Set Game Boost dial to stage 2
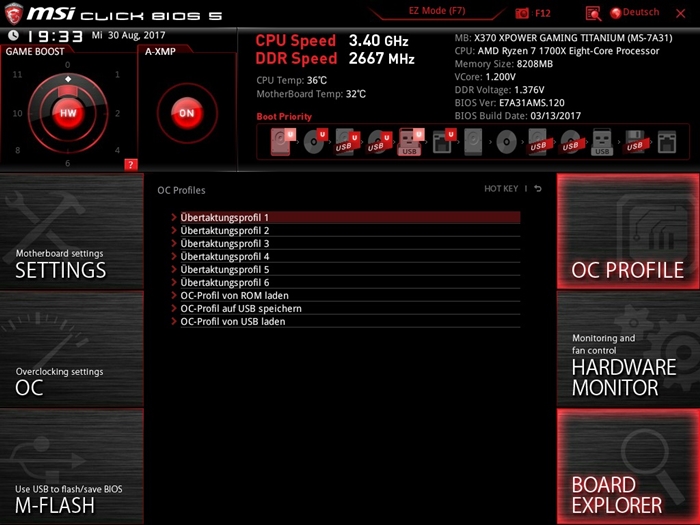This screenshot has width=700, height=525. [x=117, y=113]
